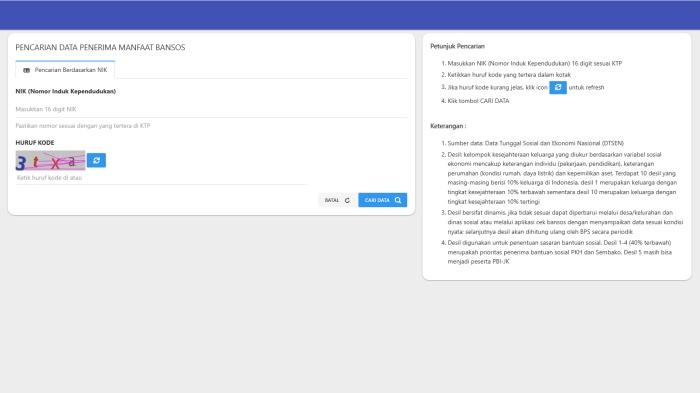Click text 'Ketikkan huruf kode yang tertera dalam kotak'
The width and height of the screenshot is (700, 393).
pyautogui.click(x=509, y=75)
